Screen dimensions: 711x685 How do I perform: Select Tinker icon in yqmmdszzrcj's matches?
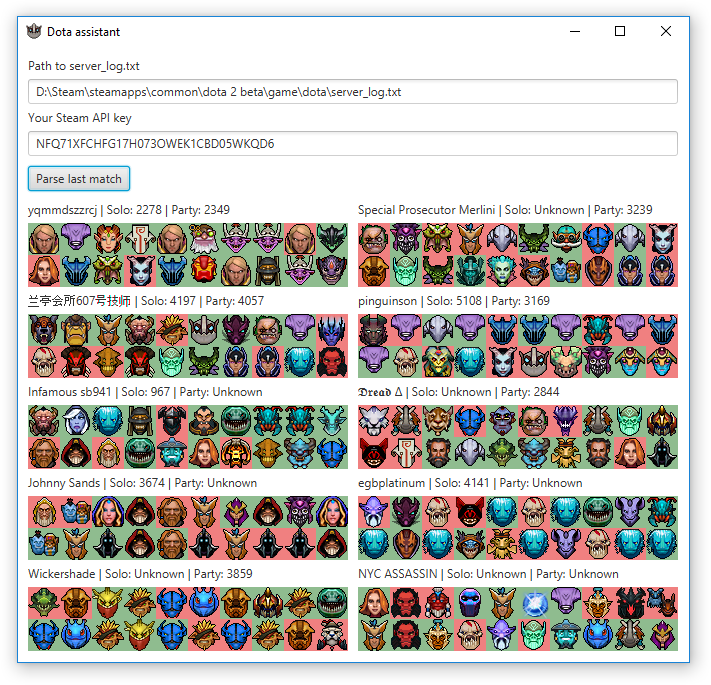(204, 239)
